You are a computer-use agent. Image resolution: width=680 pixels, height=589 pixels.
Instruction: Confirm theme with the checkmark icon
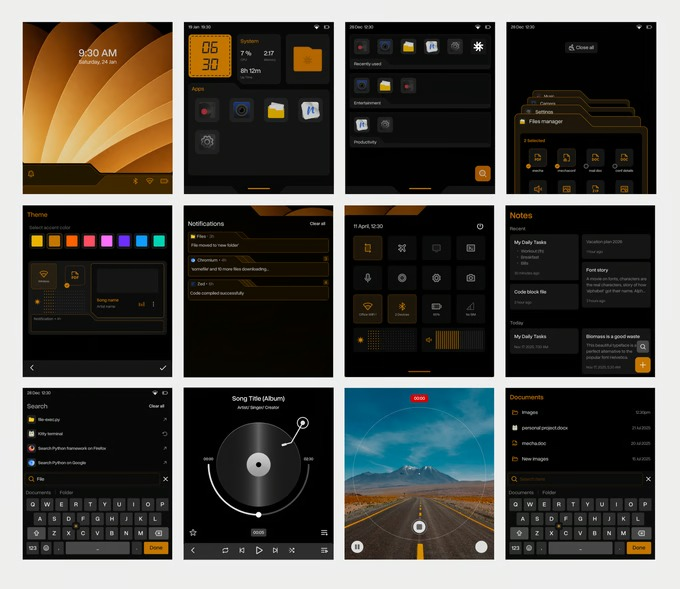click(163, 368)
